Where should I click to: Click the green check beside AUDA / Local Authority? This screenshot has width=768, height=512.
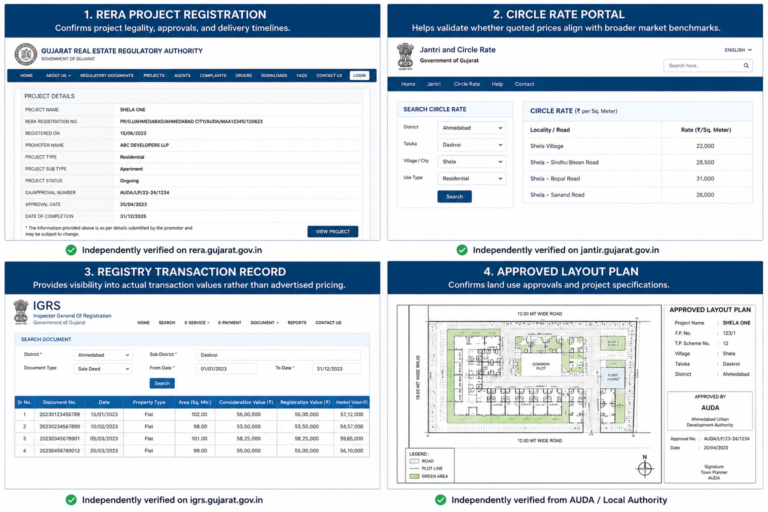click(x=440, y=500)
